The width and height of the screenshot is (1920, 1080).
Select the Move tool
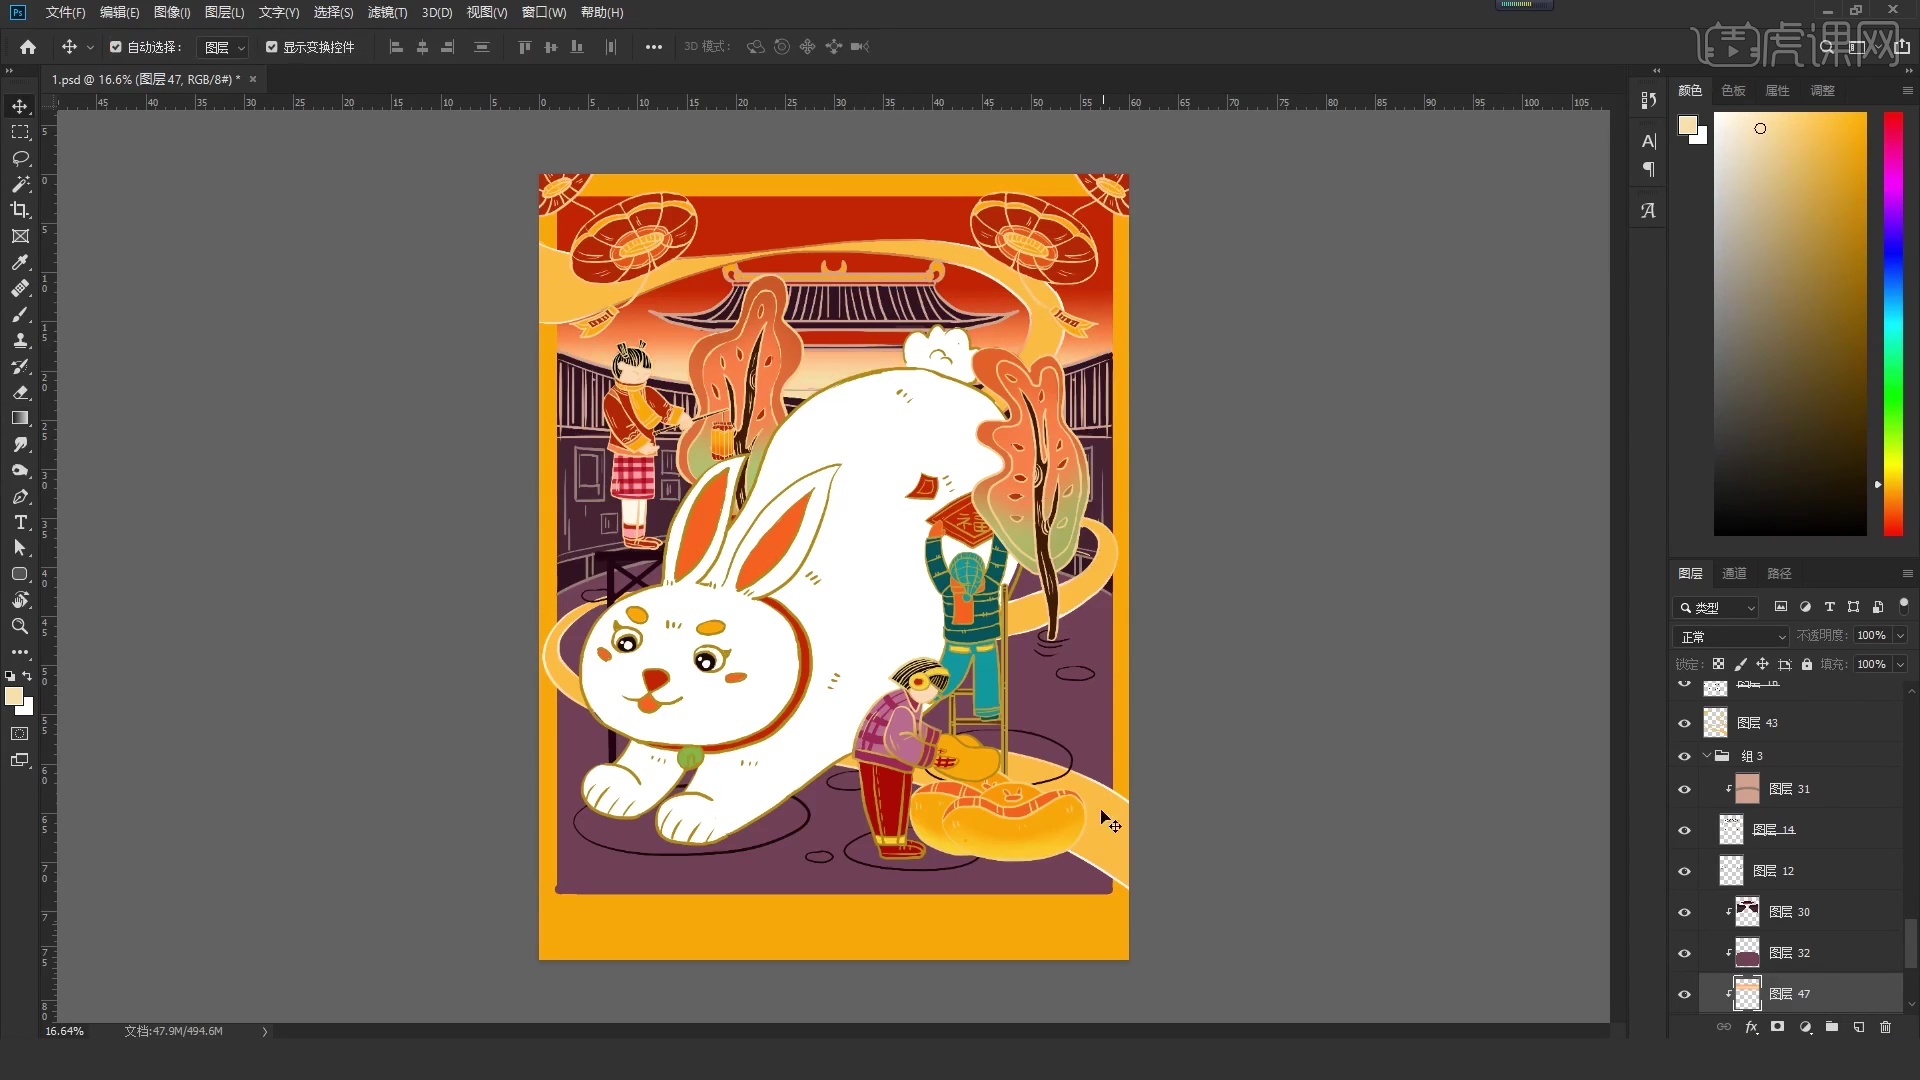[20, 106]
